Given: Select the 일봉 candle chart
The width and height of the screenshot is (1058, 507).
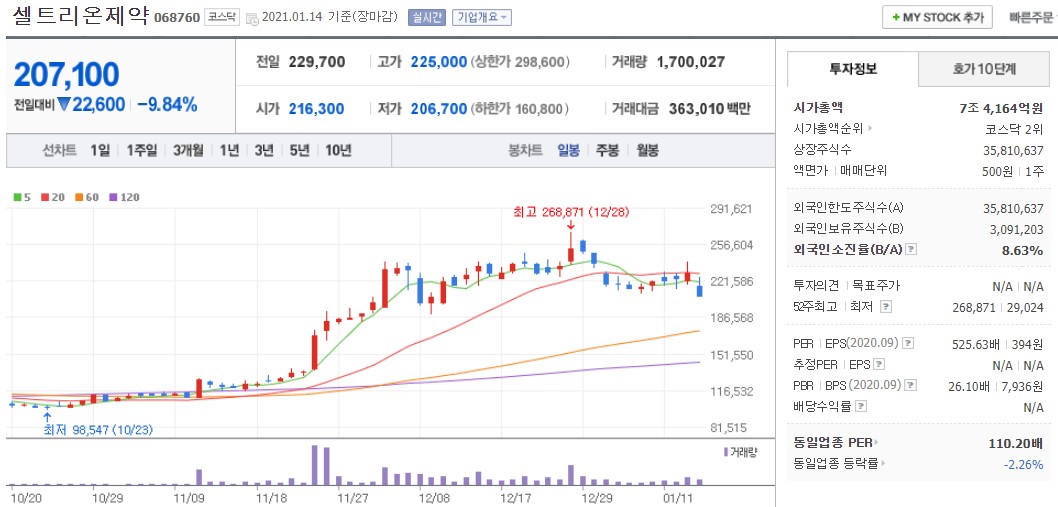Looking at the screenshot, I should pyautogui.click(x=568, y=151).
